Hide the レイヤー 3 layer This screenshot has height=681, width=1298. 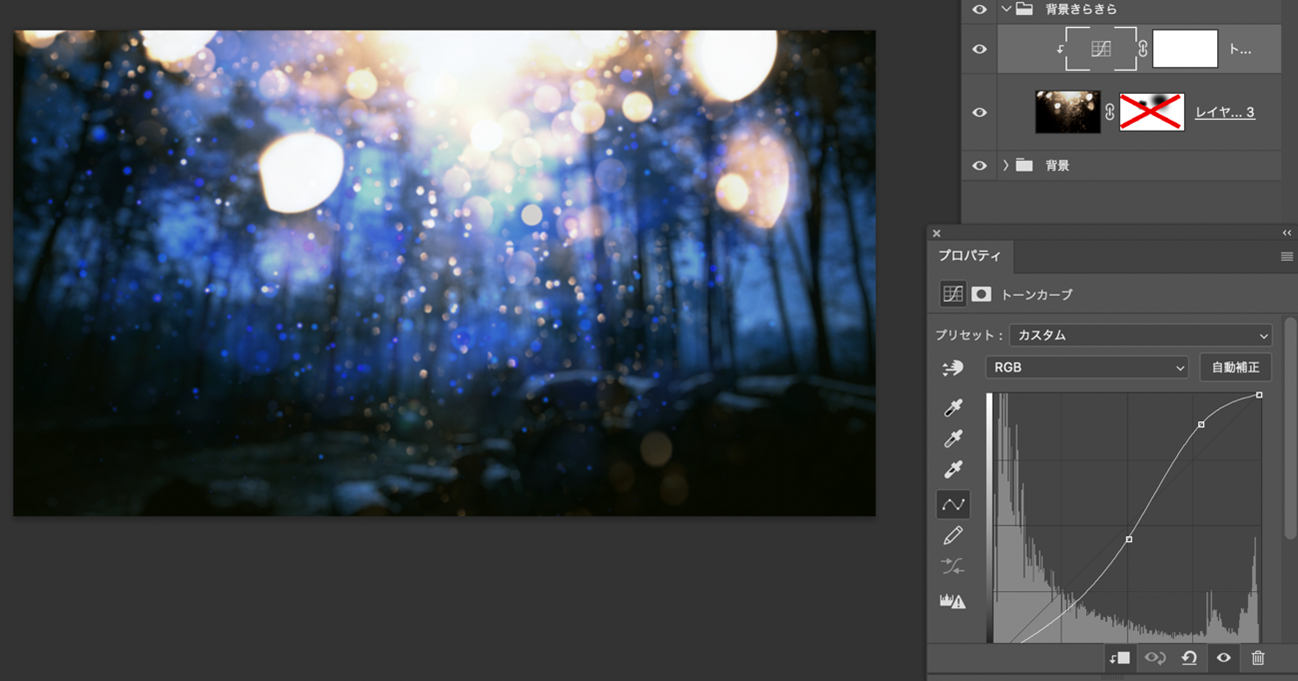[x=979, y=112]
